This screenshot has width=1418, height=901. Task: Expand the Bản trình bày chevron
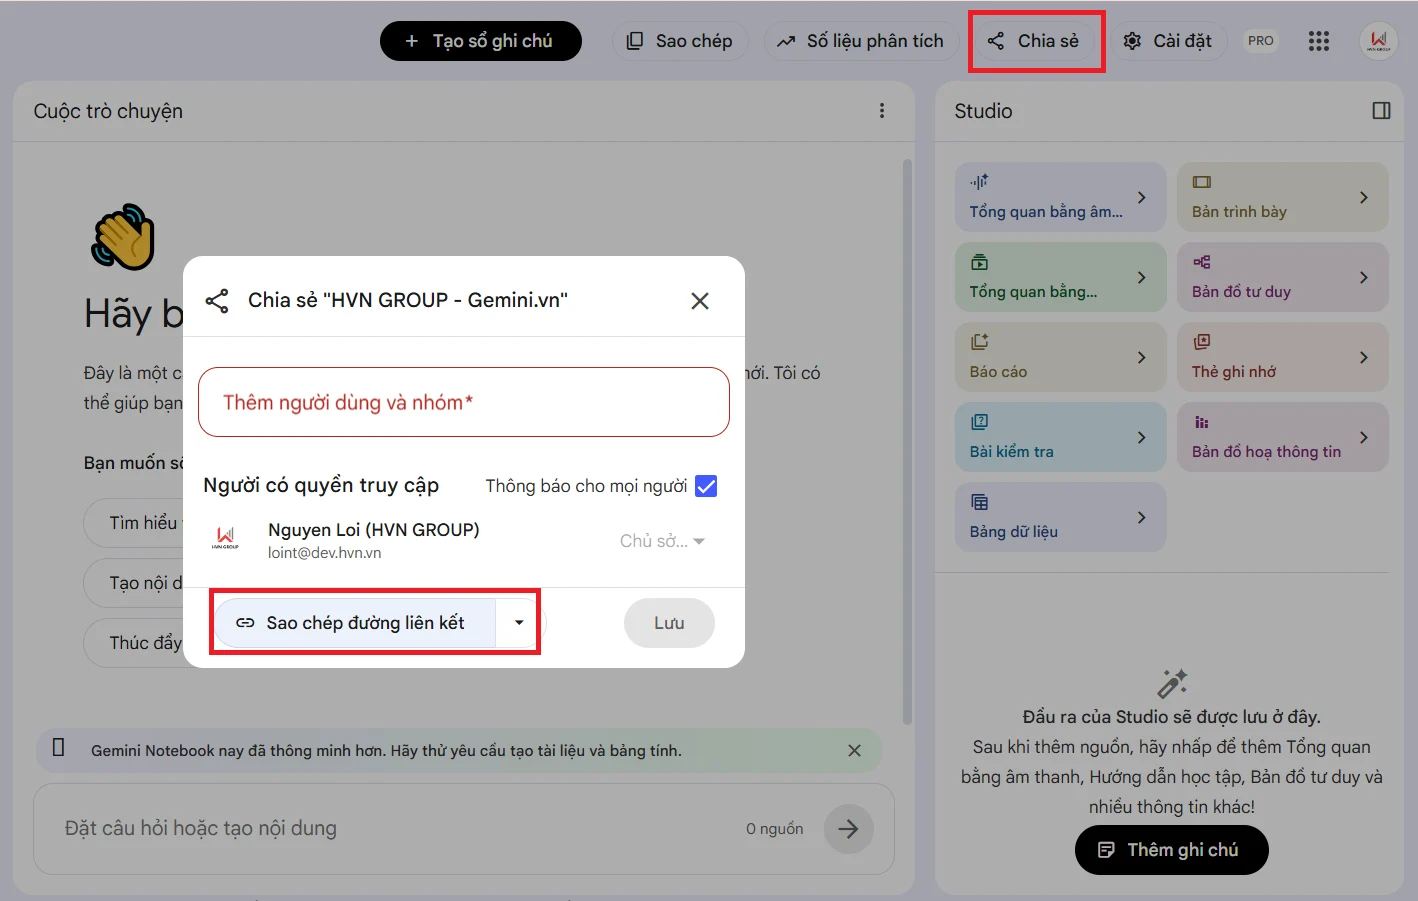click(1364, 197)
